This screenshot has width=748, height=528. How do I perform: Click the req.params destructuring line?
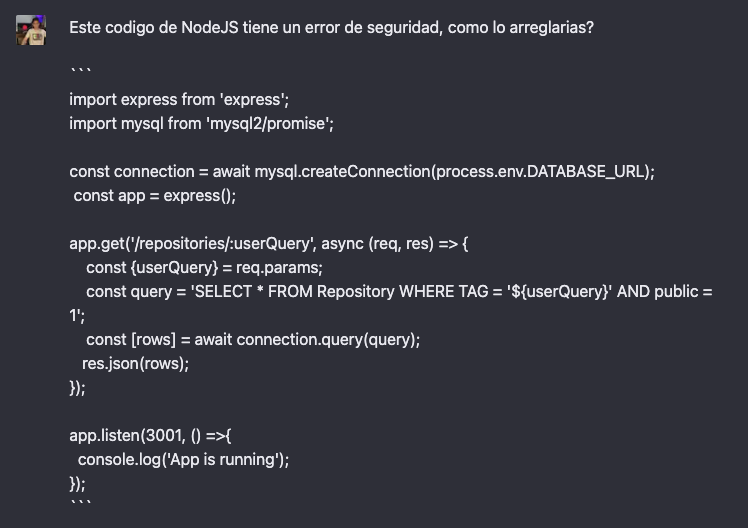(x=204, y=268)
